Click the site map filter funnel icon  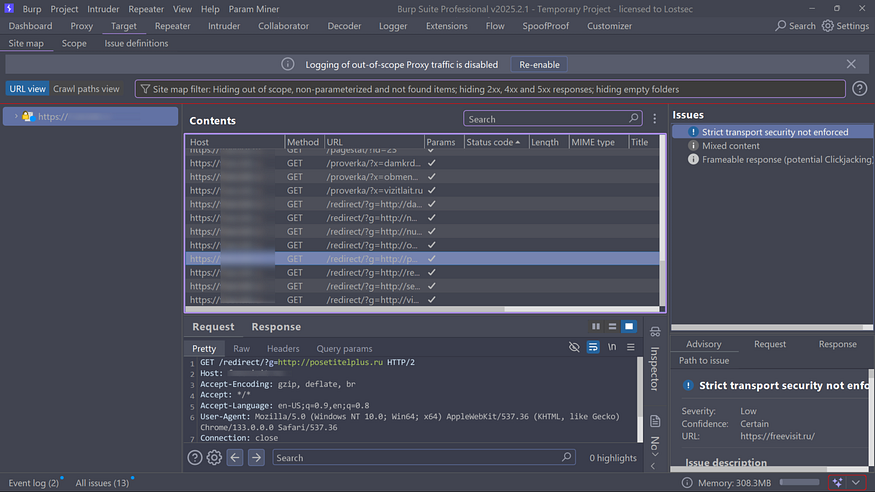(x=145, y=89)
